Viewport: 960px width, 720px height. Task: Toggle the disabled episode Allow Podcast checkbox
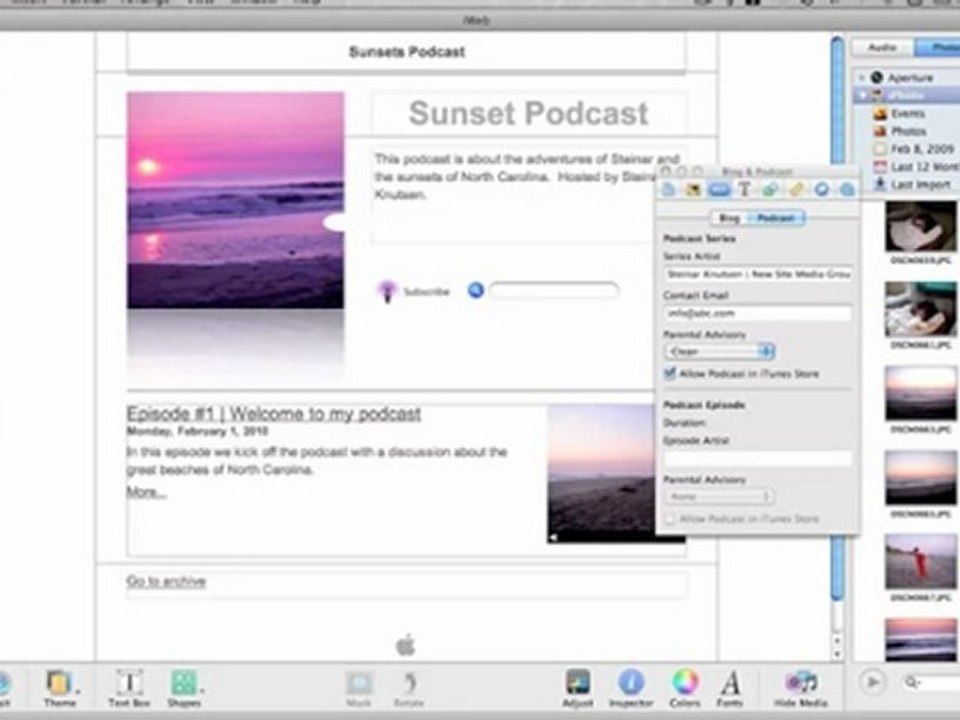tap(670, 519)
